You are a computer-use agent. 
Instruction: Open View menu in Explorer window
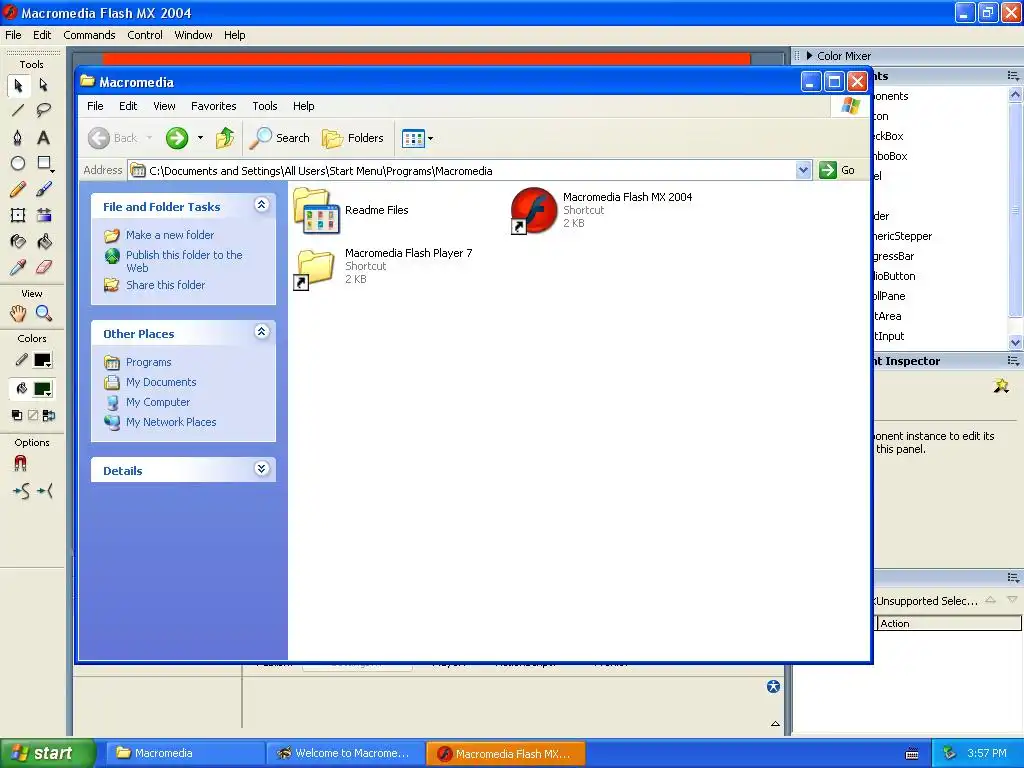[x=164, y=106]
